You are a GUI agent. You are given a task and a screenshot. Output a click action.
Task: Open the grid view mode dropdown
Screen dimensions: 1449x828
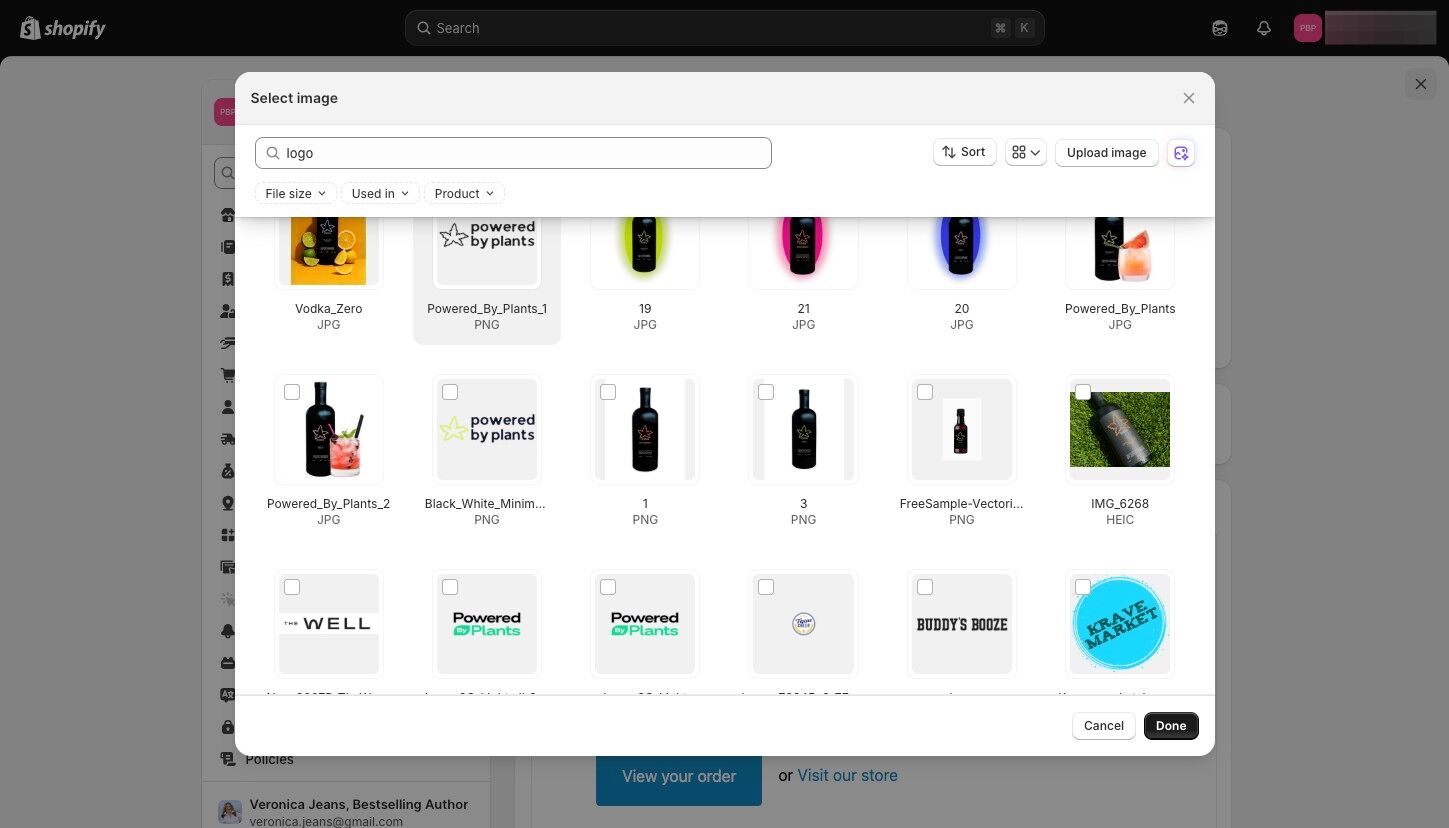(1026, 152)
